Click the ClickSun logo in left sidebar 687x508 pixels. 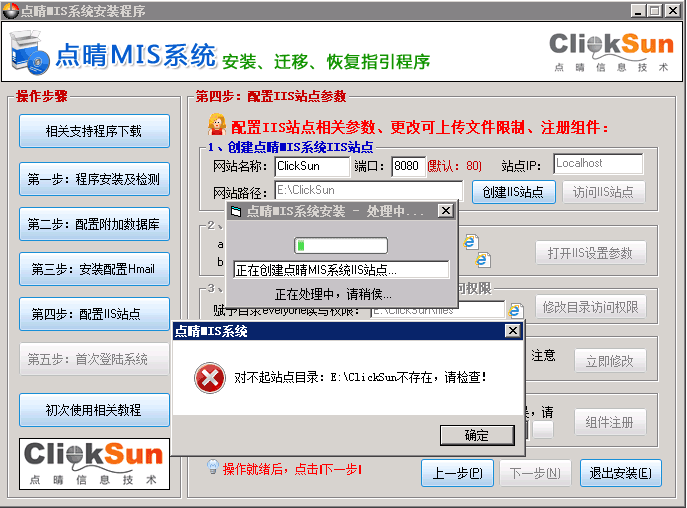pos(94,461)
